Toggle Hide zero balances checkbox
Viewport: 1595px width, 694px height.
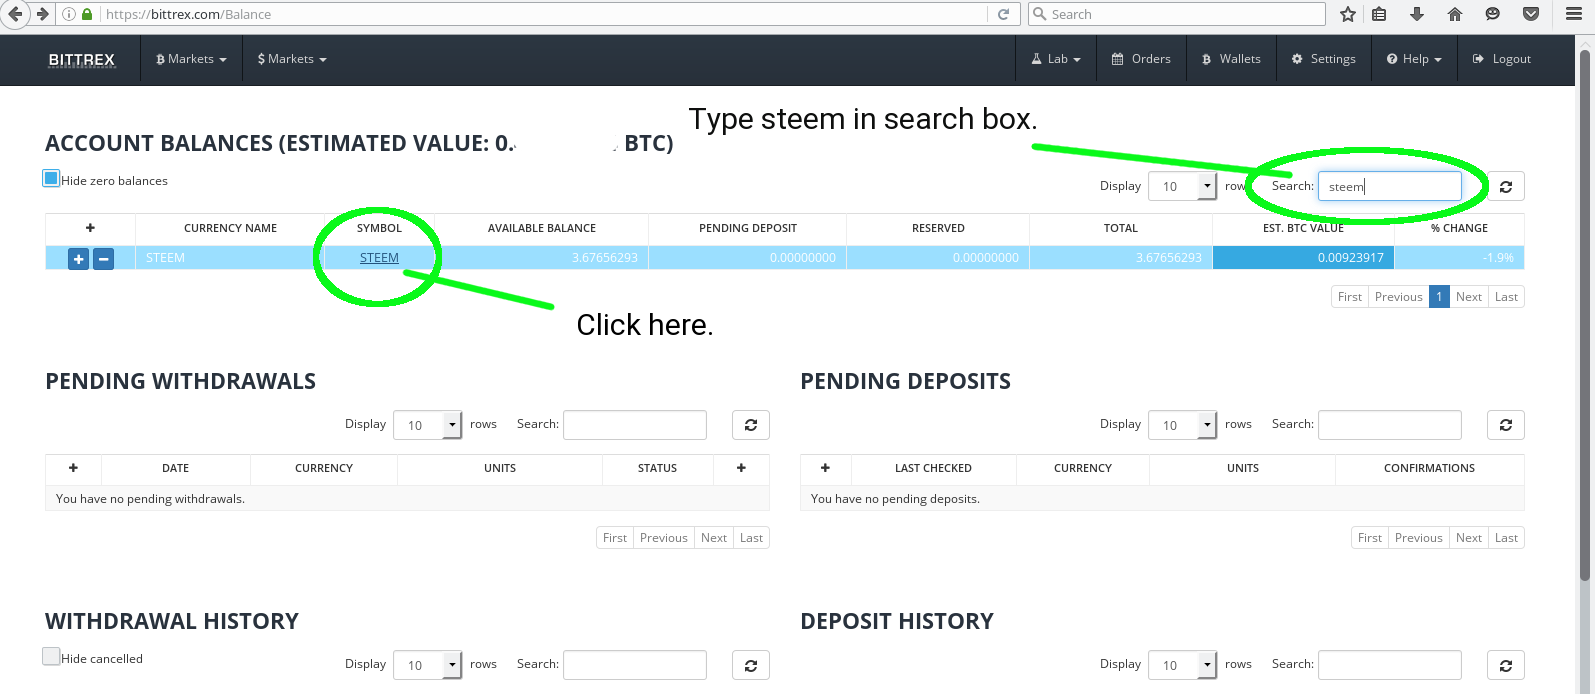point(51,178)
